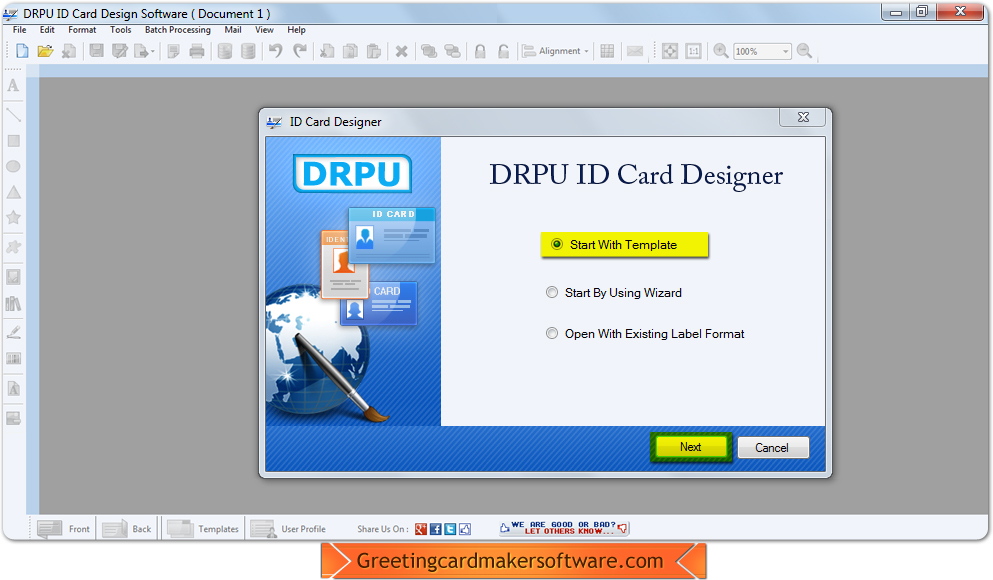Image resolution: width=993 pixels, height=580 pixels.
Task: Click the Save As disk with pencil icon
Action: 120,51
